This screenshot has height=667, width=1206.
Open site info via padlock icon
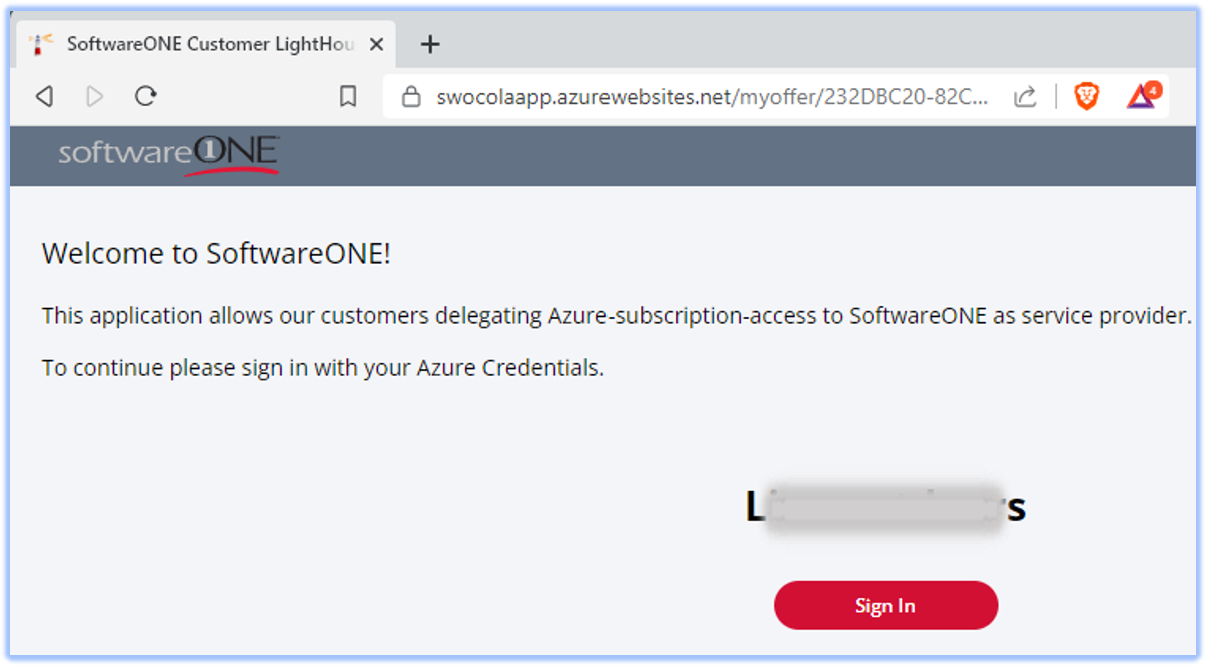click(x=409, y=97)
